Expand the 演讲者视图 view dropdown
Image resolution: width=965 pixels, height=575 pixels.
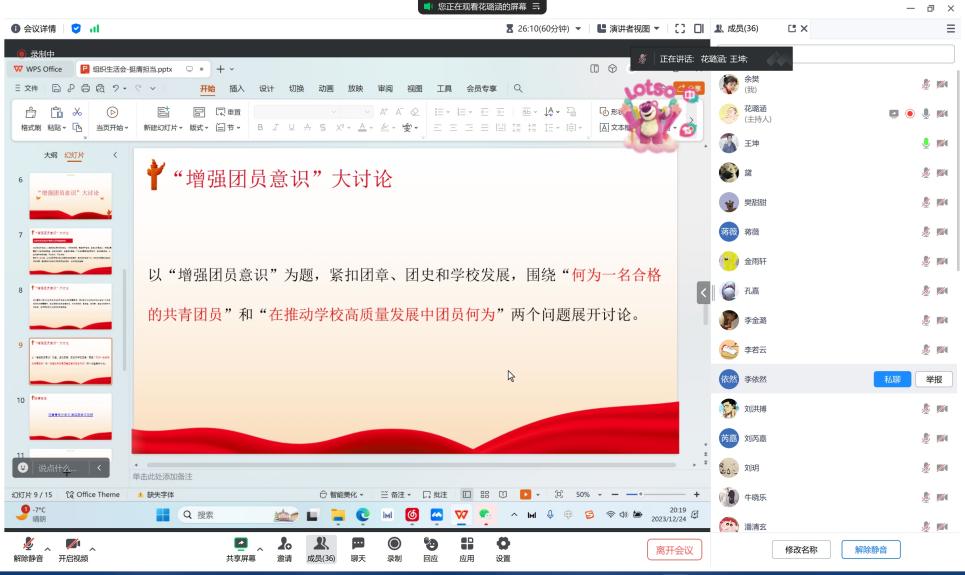[629, 29]
